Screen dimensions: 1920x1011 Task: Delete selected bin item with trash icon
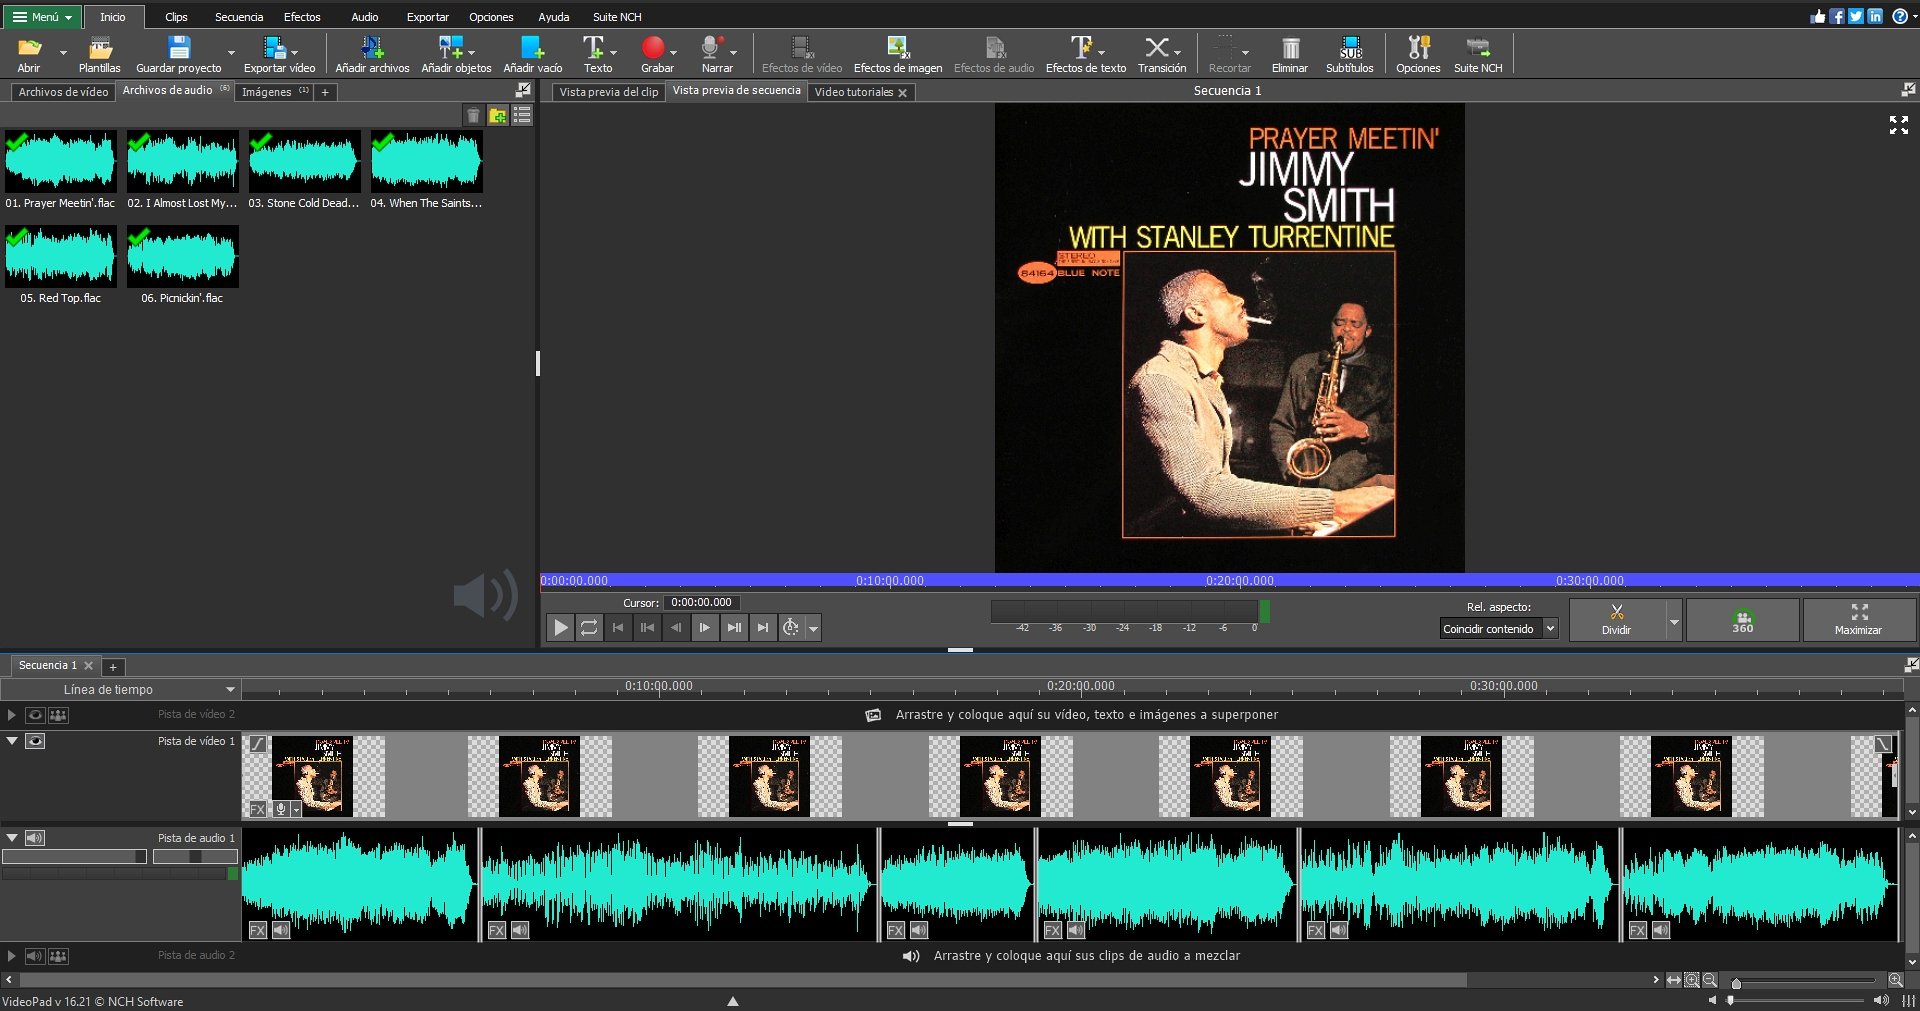473,116
